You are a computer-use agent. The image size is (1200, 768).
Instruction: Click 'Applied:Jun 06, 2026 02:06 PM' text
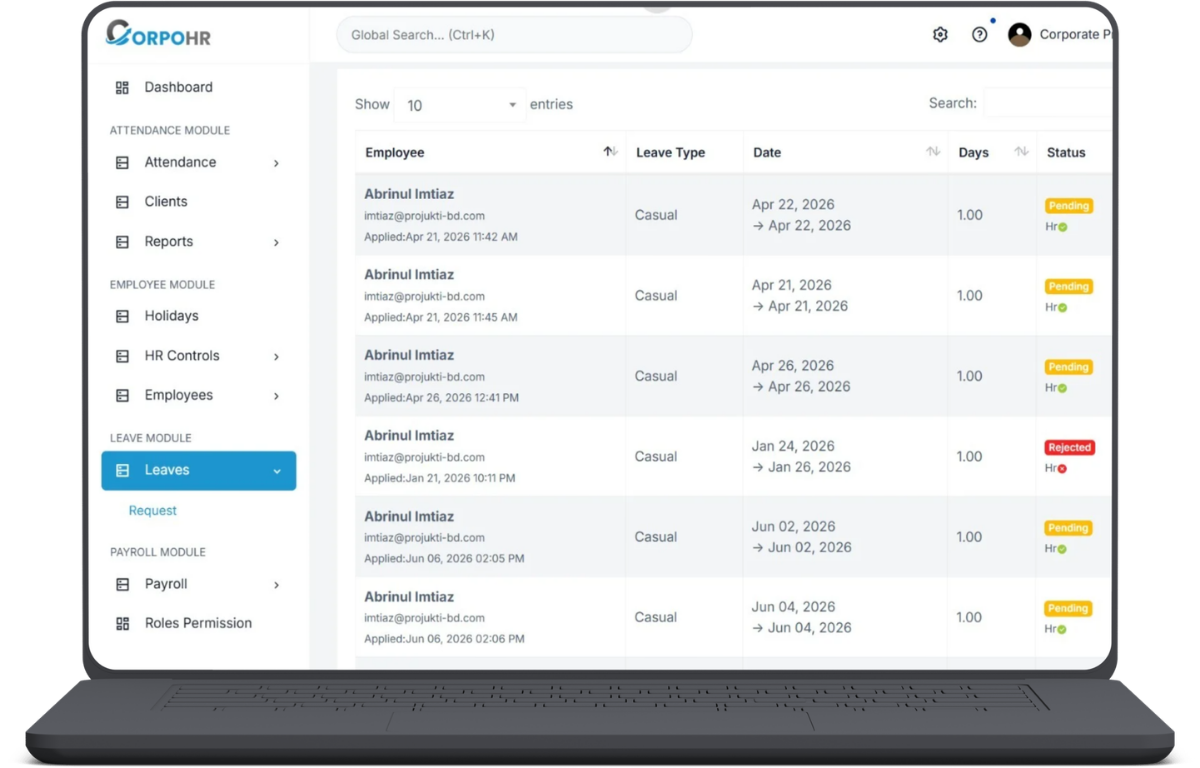tap(444, 639)
